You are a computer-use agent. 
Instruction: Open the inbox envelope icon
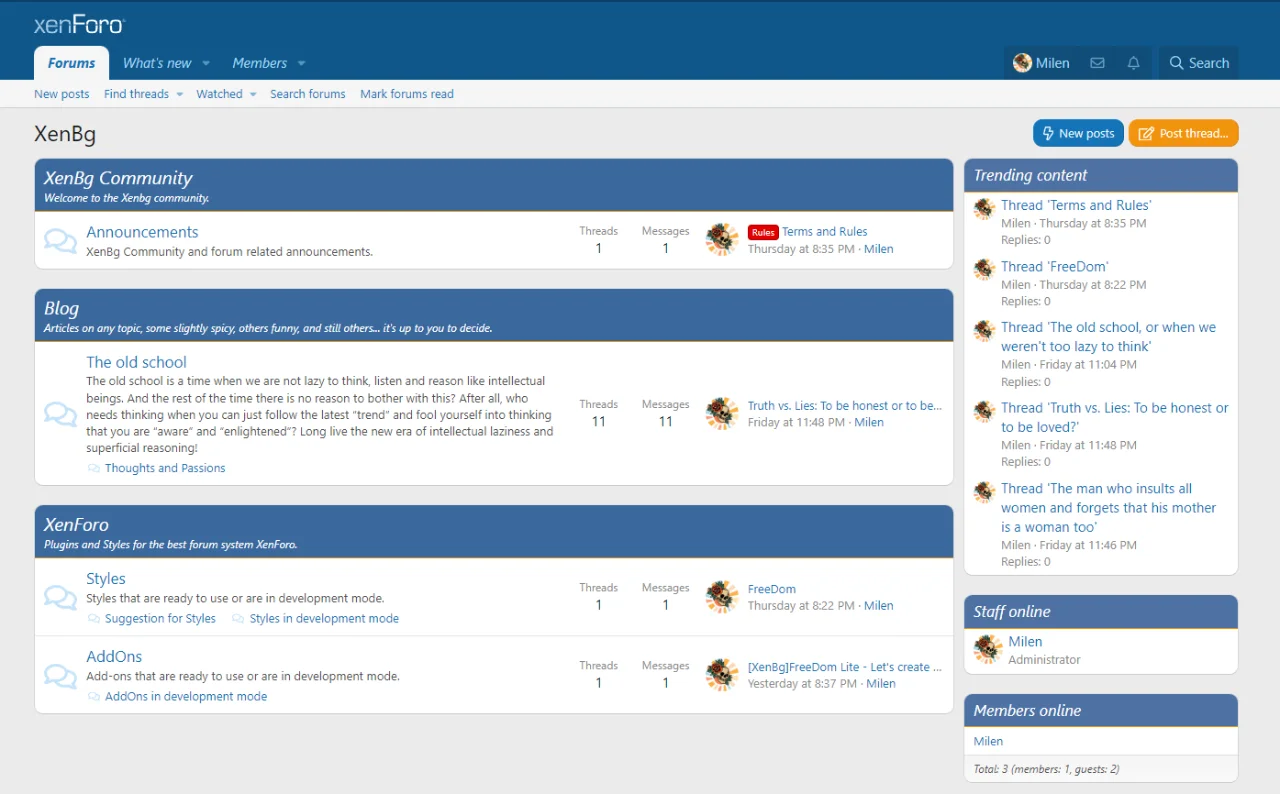click(x=1097, y=63)
